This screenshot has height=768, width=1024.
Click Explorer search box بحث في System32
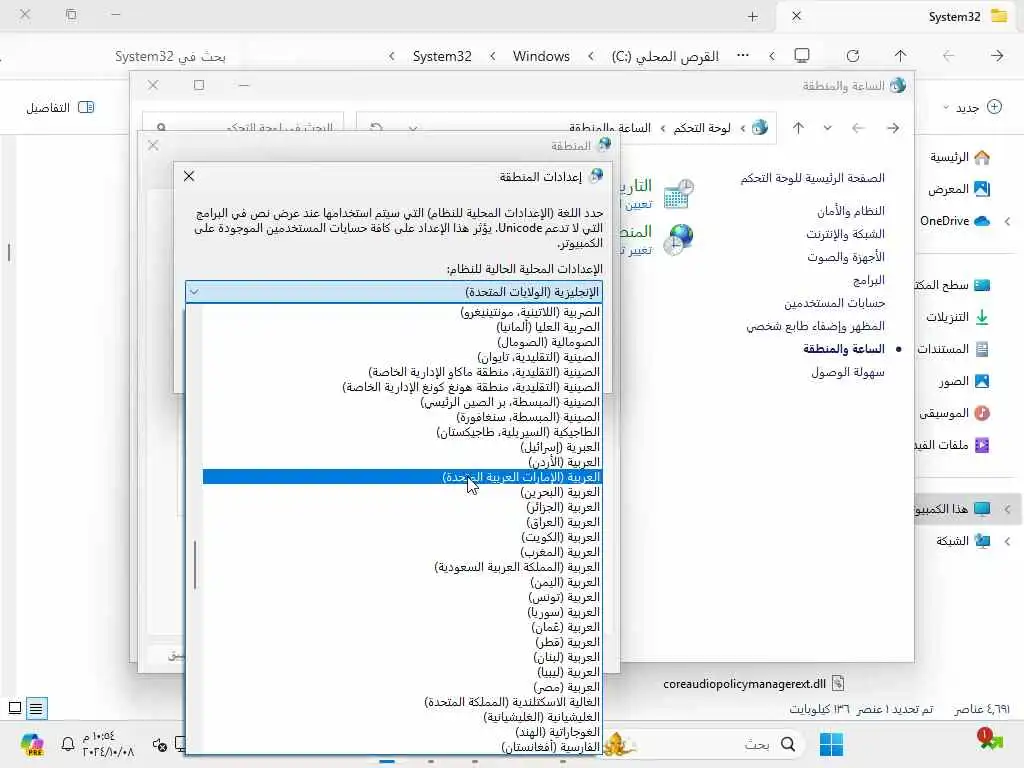(170, 56)
